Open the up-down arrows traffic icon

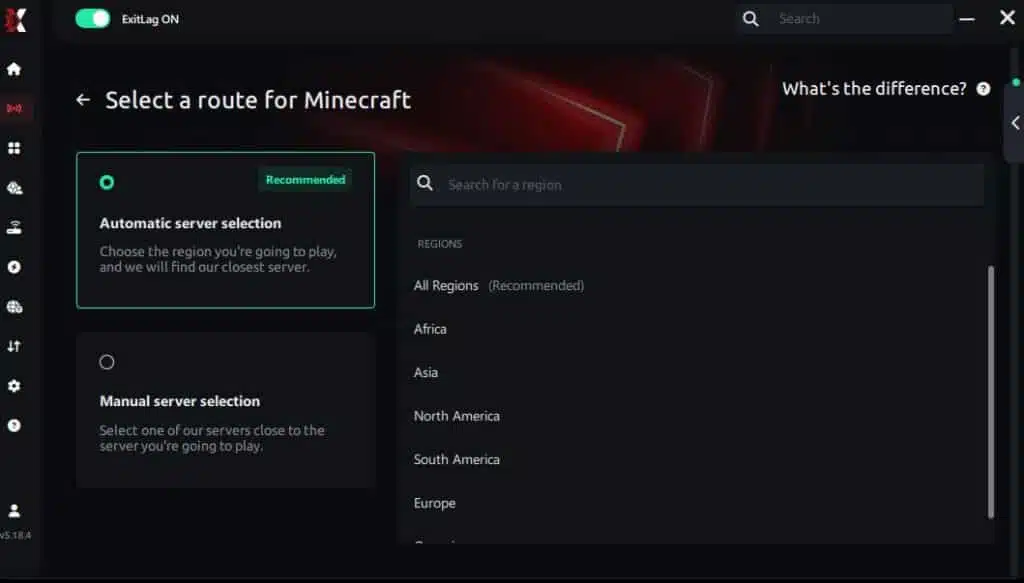pos(14,346)
